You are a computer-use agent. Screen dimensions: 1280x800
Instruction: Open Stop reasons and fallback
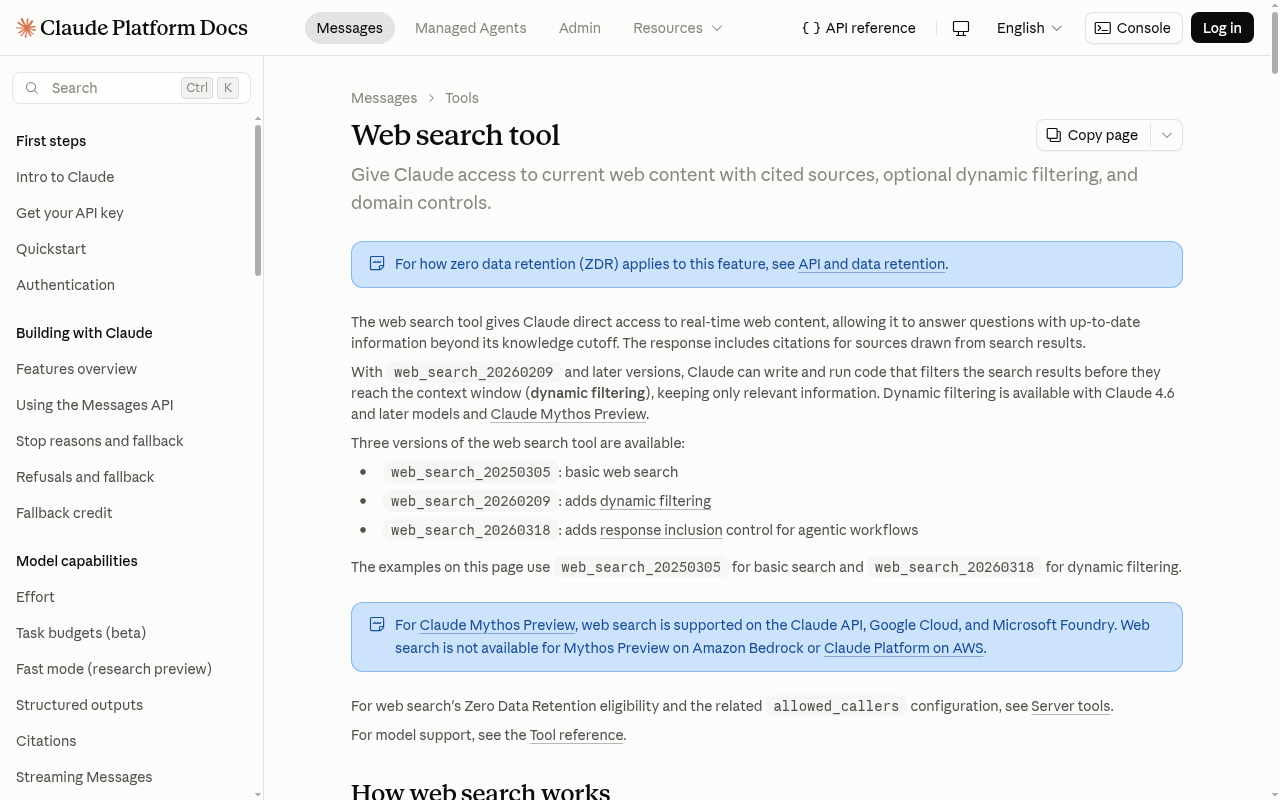point(100,441)
